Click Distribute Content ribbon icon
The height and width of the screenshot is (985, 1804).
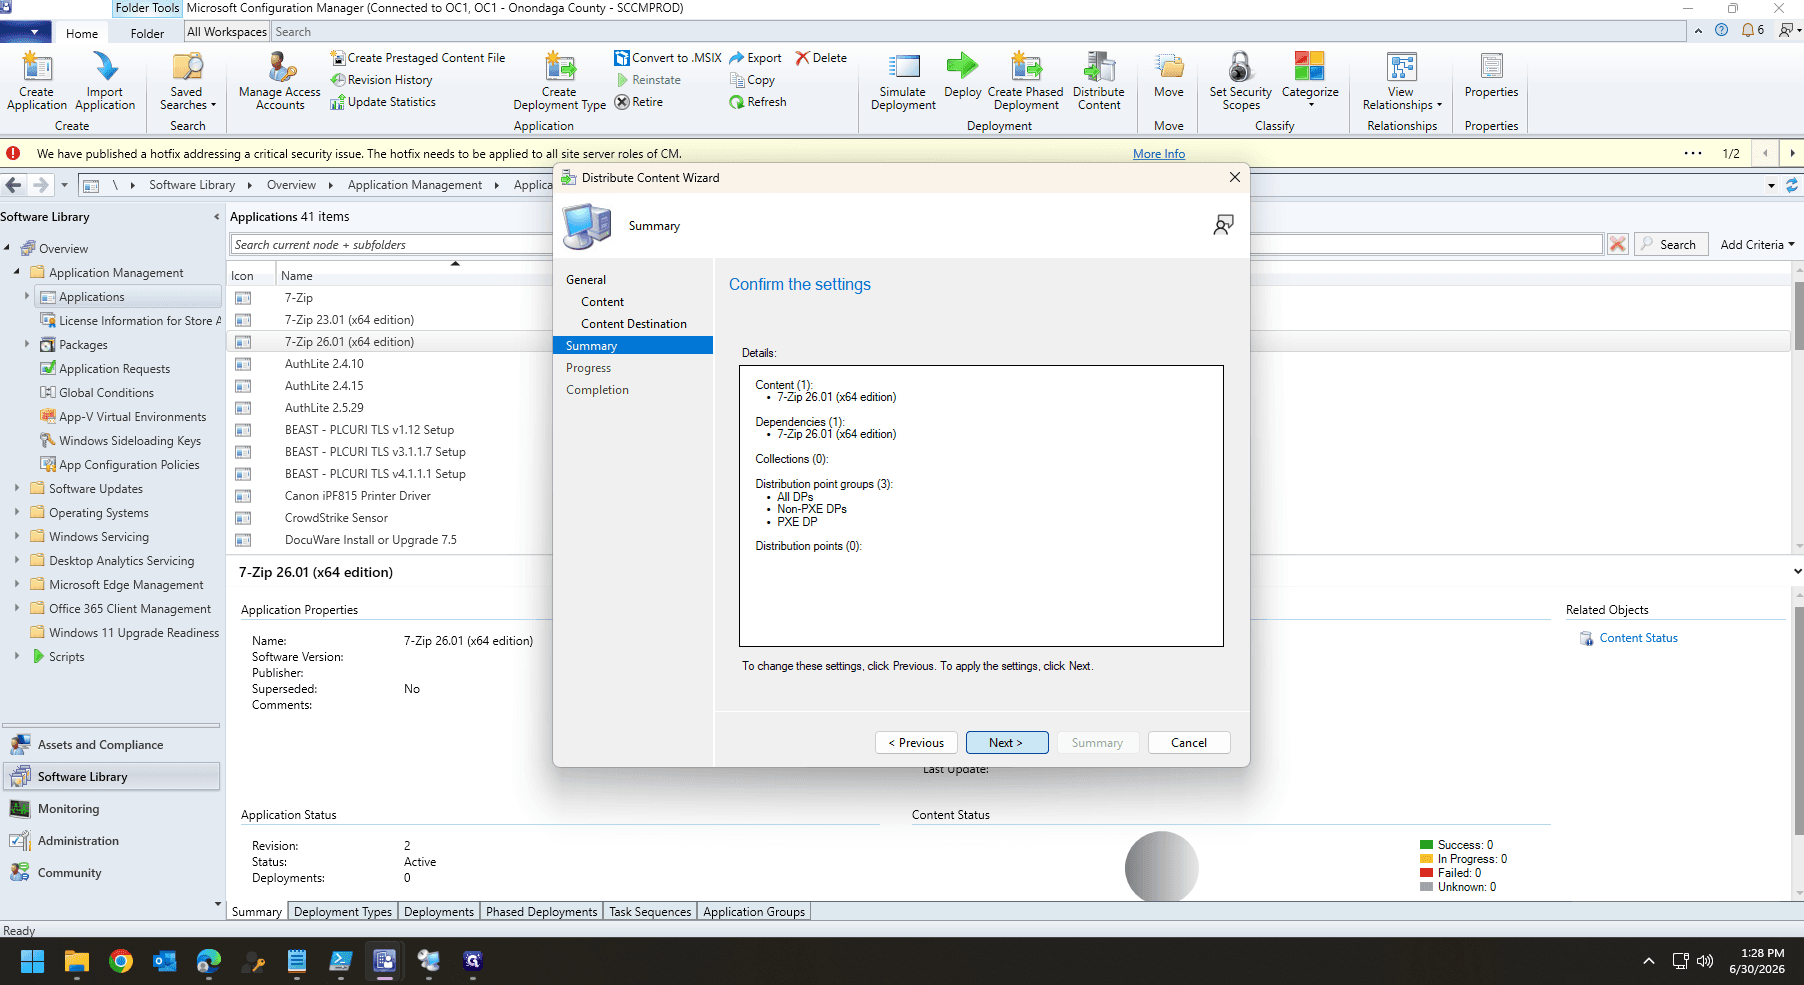point(1099,81)
